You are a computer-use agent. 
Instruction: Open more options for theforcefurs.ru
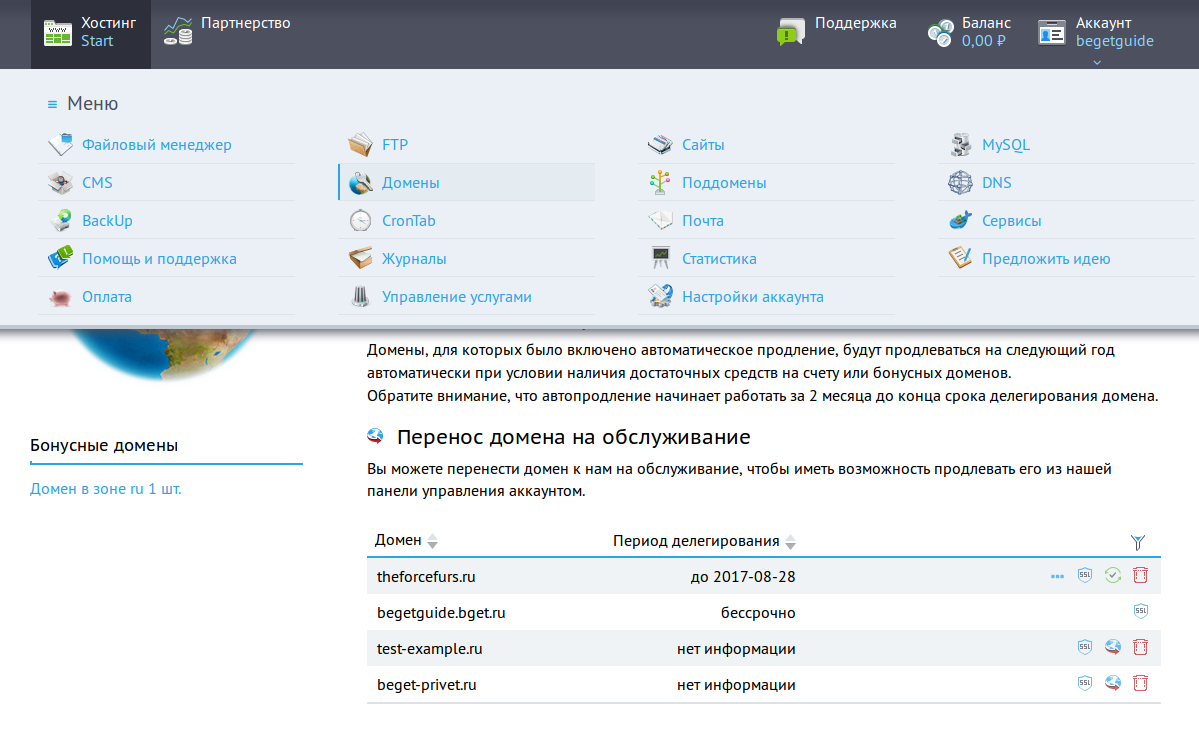point(1057,576)
